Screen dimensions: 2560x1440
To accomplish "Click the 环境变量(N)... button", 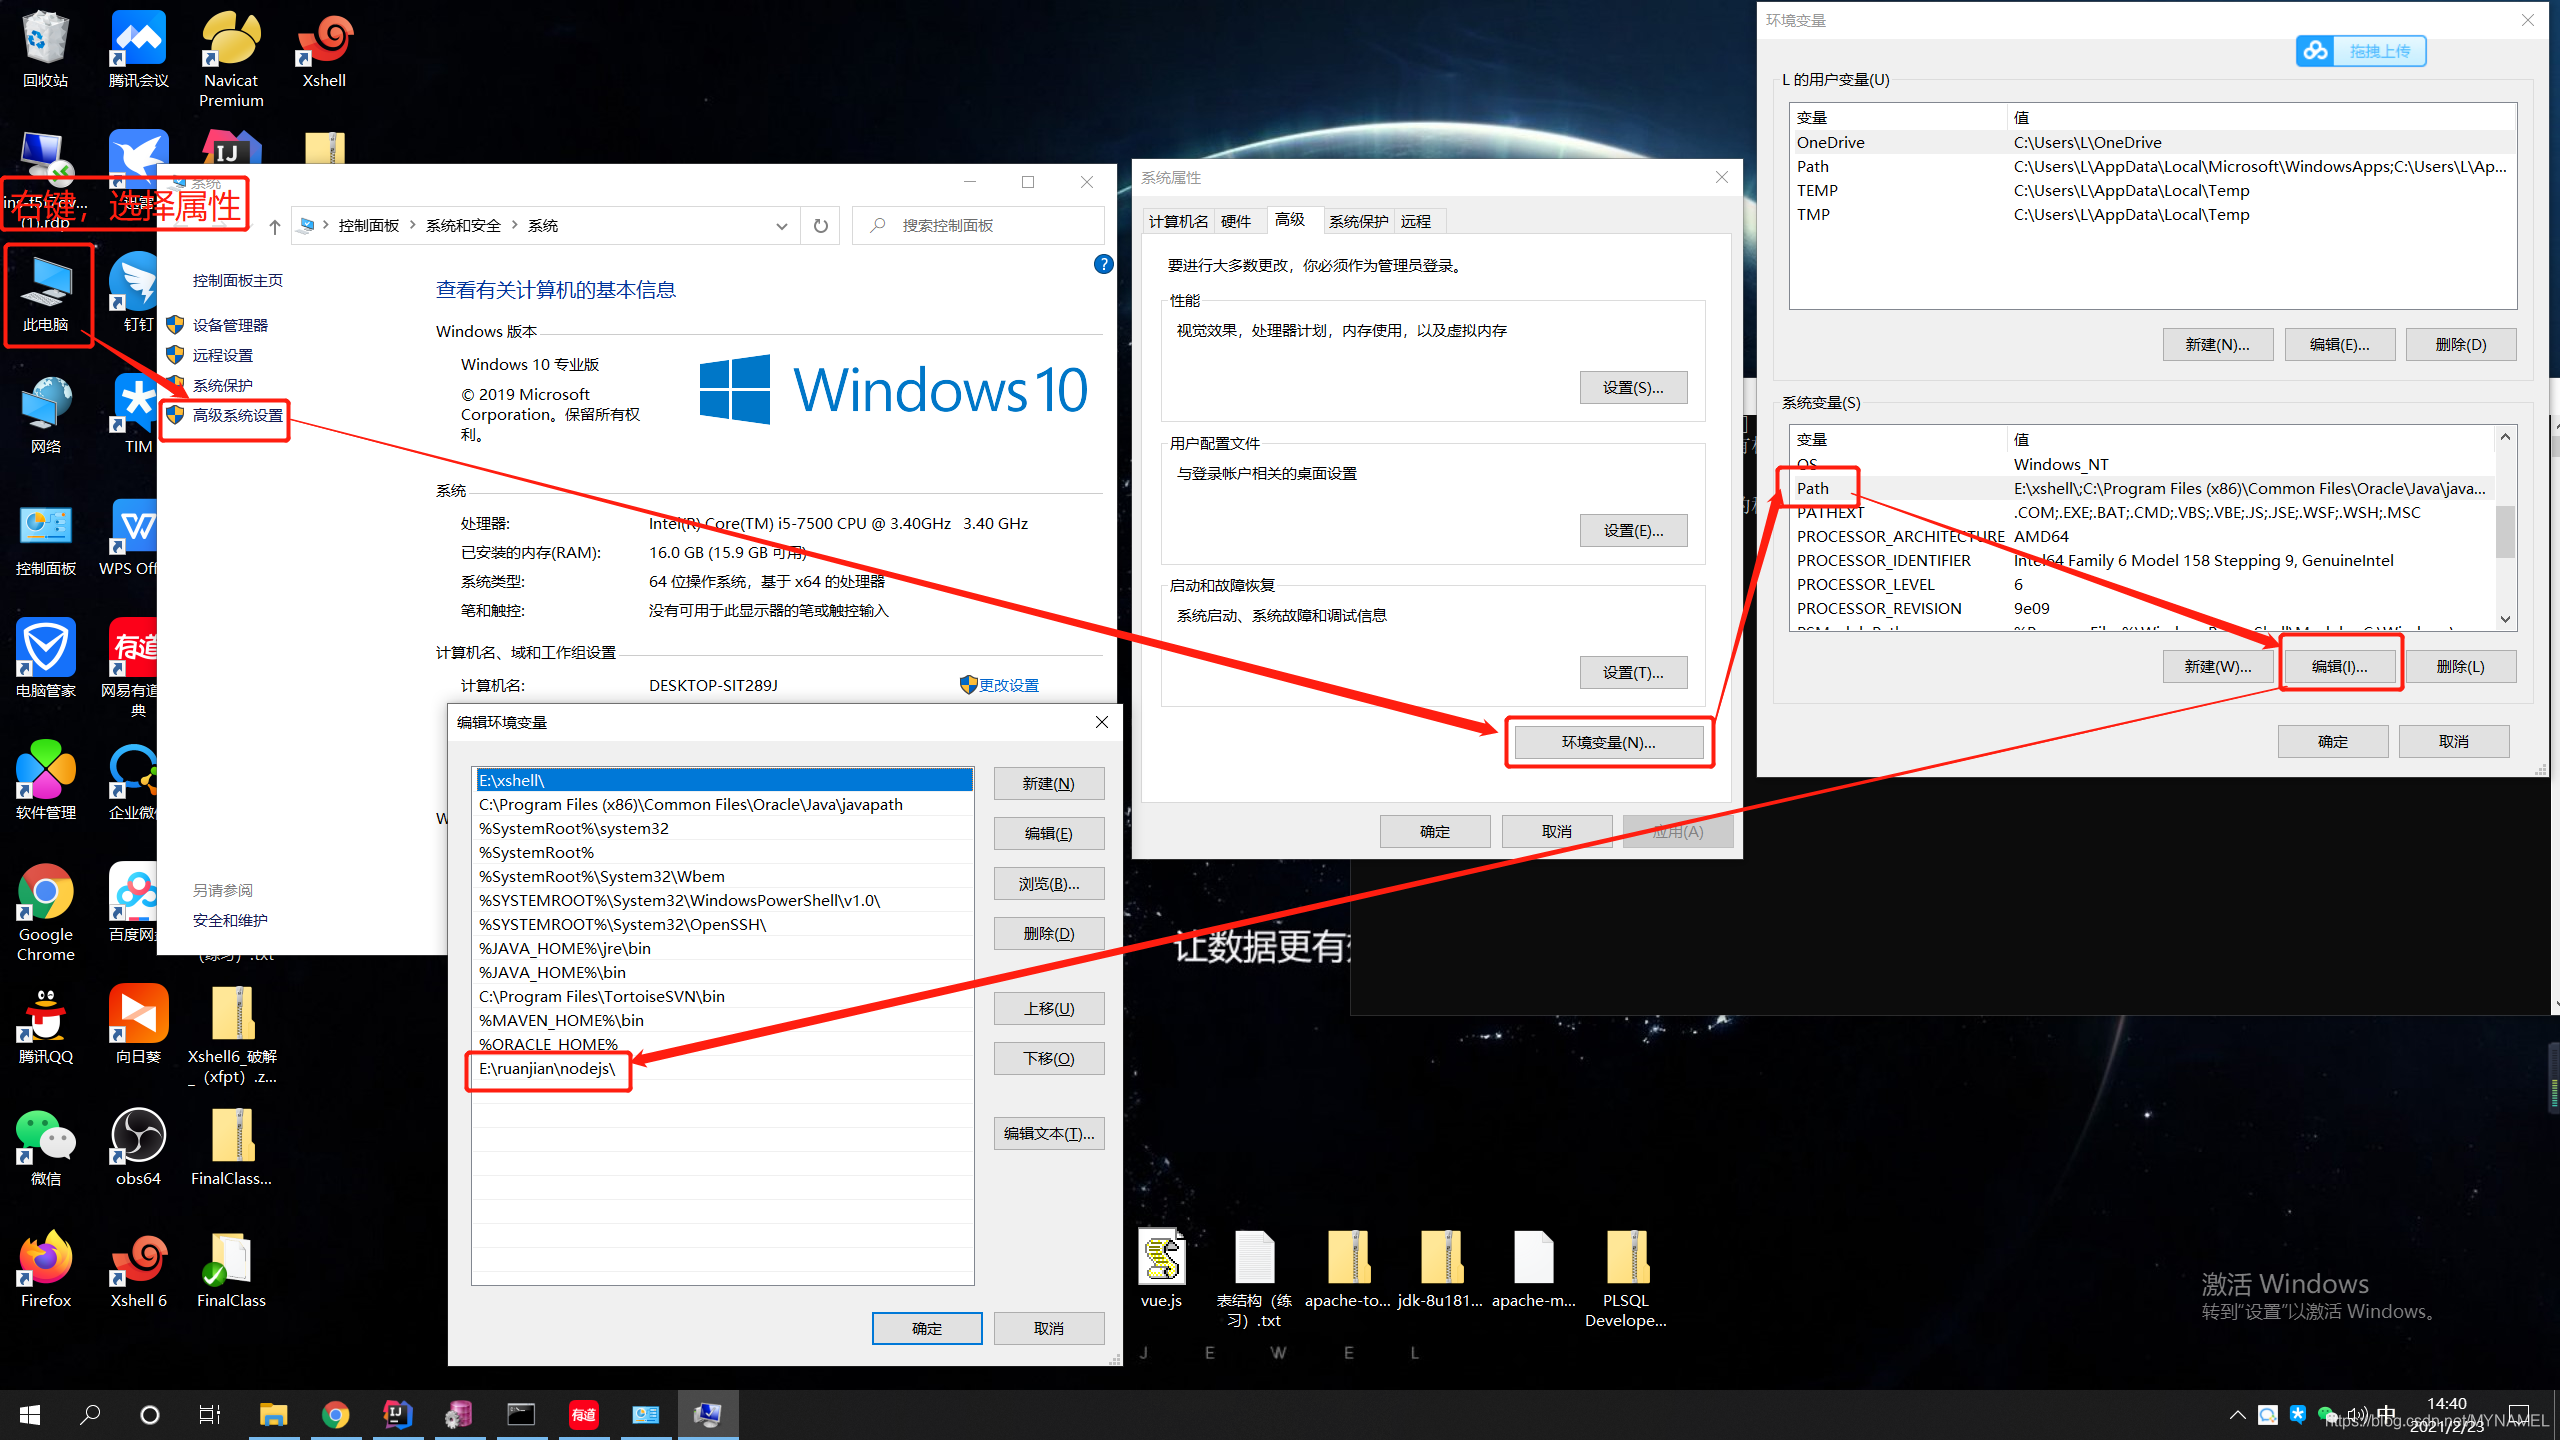I will click(1608, 742).
